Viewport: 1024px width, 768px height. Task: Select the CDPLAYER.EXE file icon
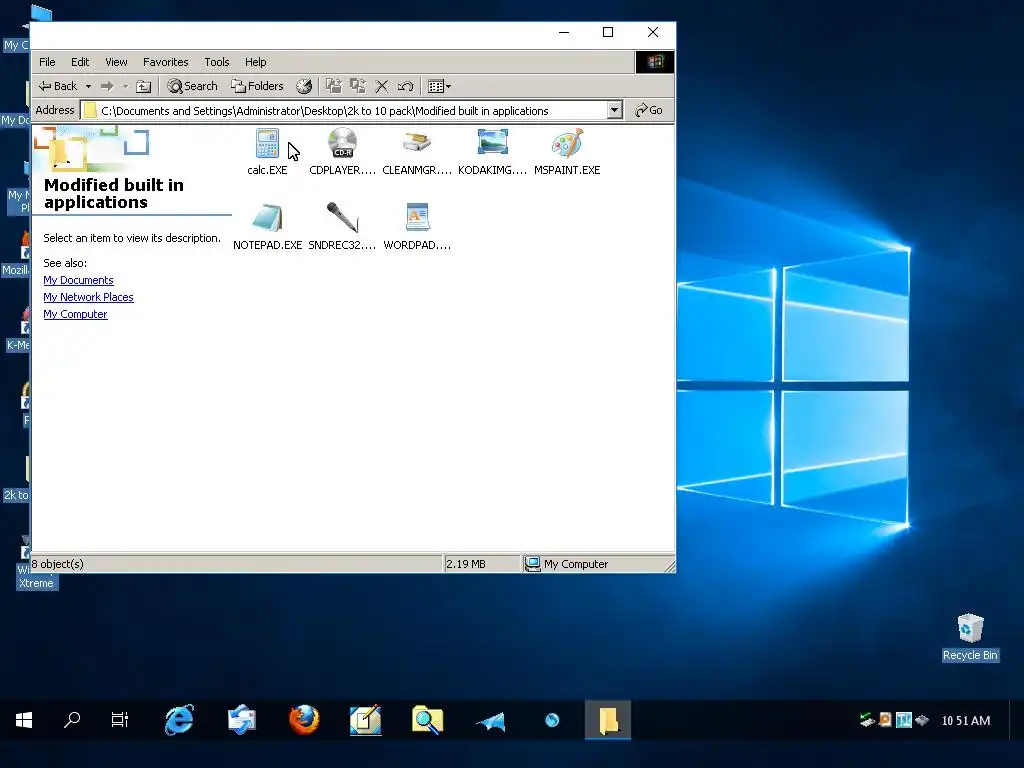coord(342,143)
